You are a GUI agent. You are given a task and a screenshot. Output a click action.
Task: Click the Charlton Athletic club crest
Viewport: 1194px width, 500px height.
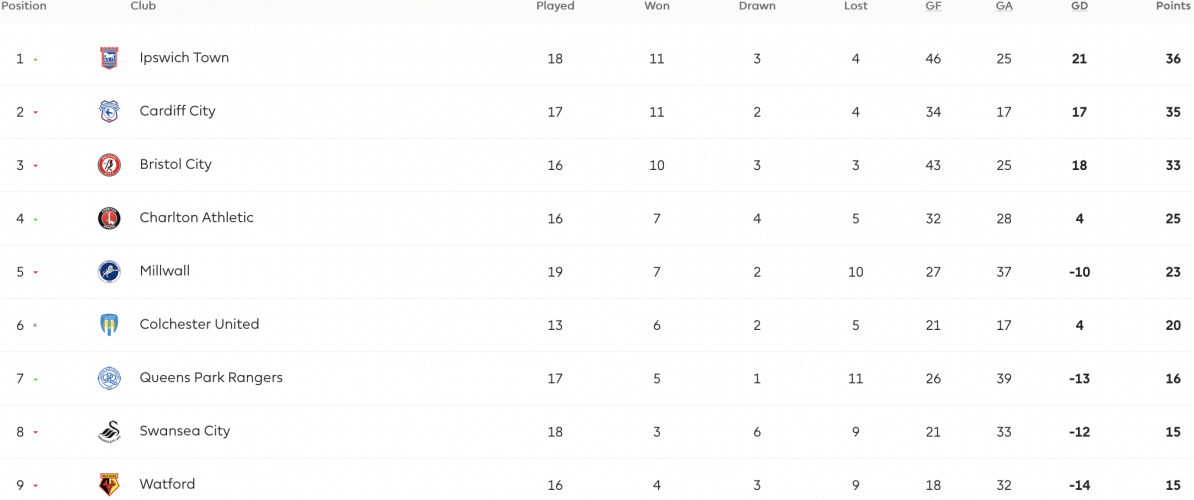pos(109,218)
